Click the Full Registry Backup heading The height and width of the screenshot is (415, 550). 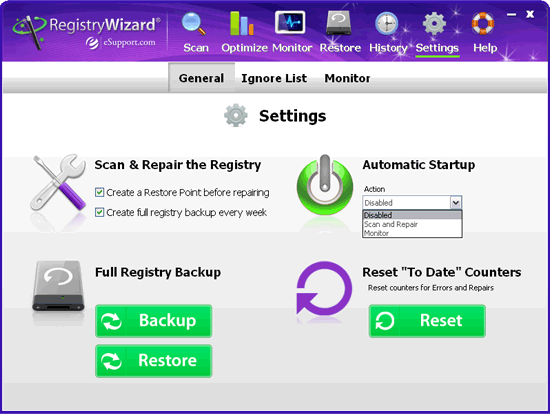(x=158, y=272)
